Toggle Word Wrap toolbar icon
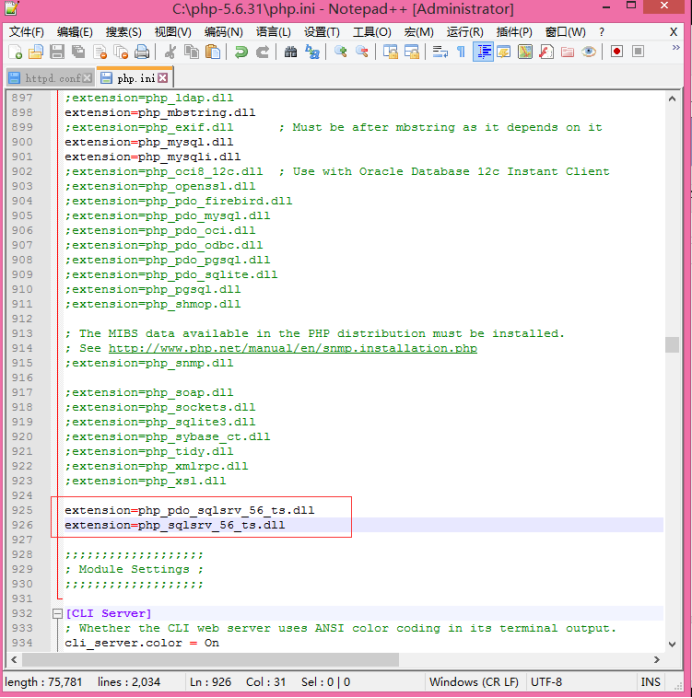The height and width of the screenshot is (698, 692). pos(441,52)
